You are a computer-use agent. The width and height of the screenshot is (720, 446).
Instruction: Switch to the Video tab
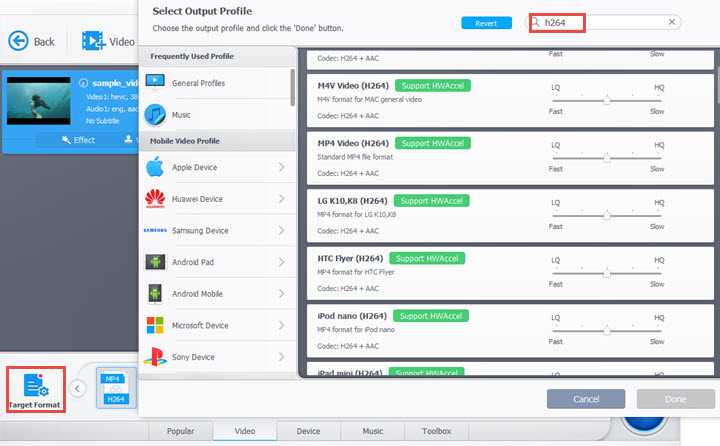click(245, 431)
